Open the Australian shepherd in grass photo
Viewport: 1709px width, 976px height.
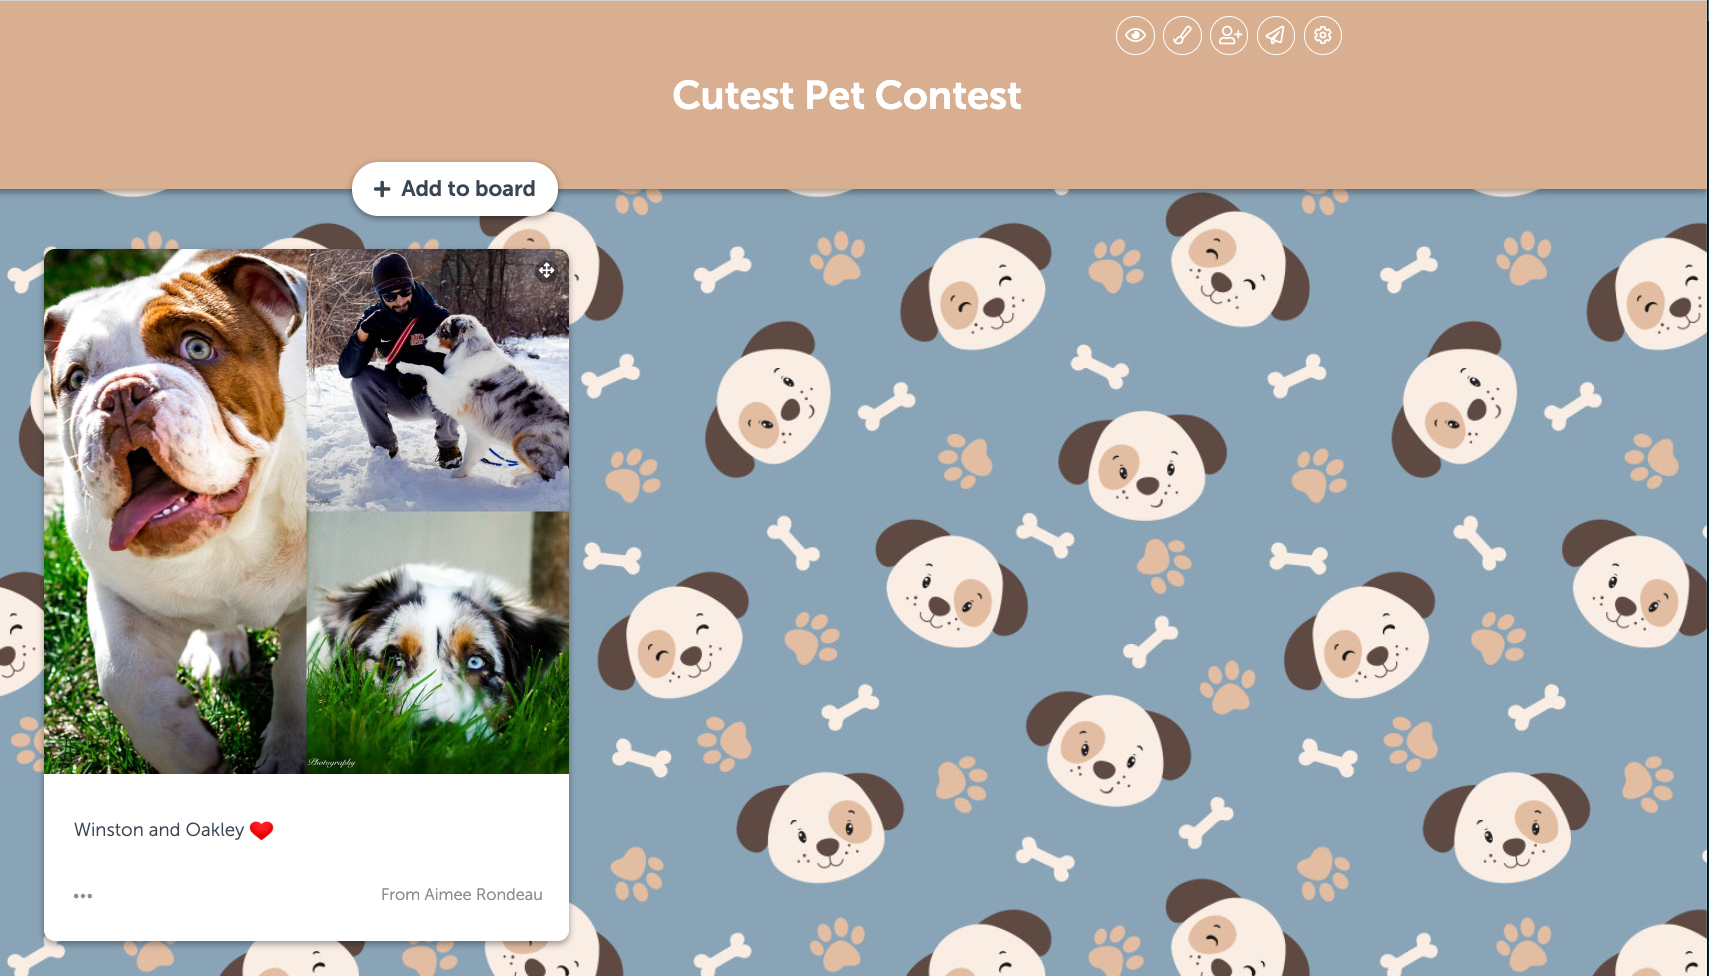pyautogui.click(x=438, y=642)
